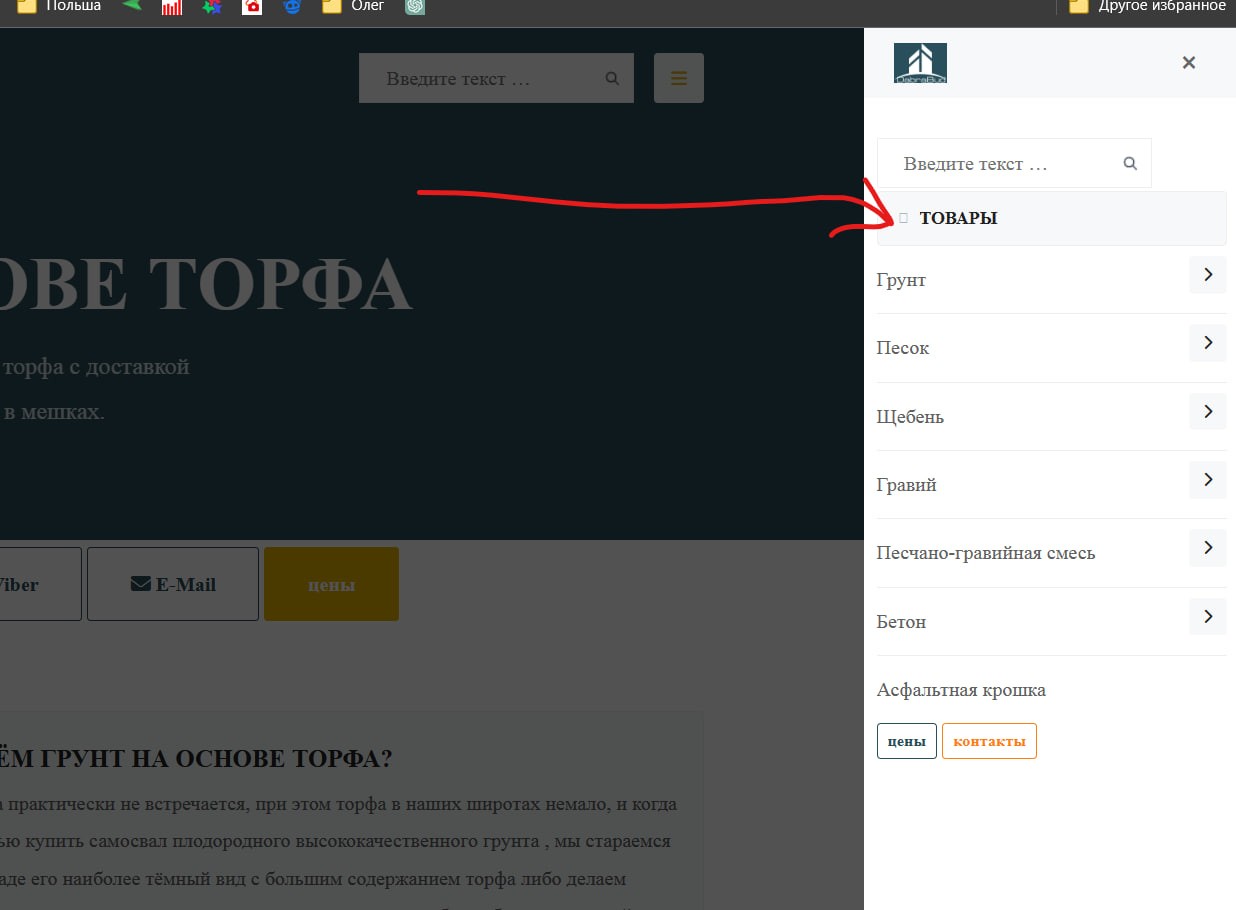Click the magnifier icon in the side panel search
The width and height of the screenshot is (1236, 910).
coord(1130,164)
